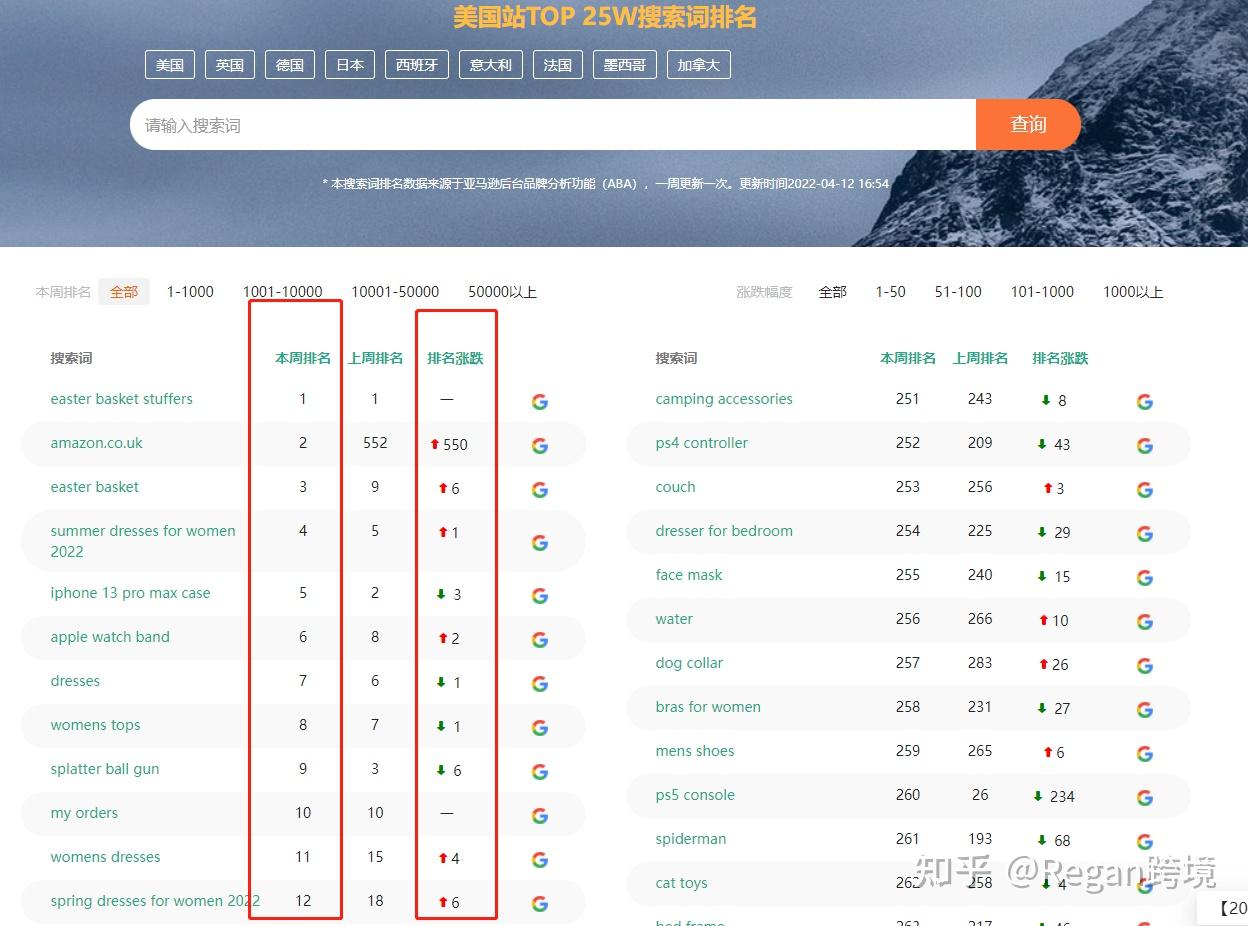Open Google icon for dog collar
Viewport: 1248px width, 926px height.
[x=1145, y=666]
